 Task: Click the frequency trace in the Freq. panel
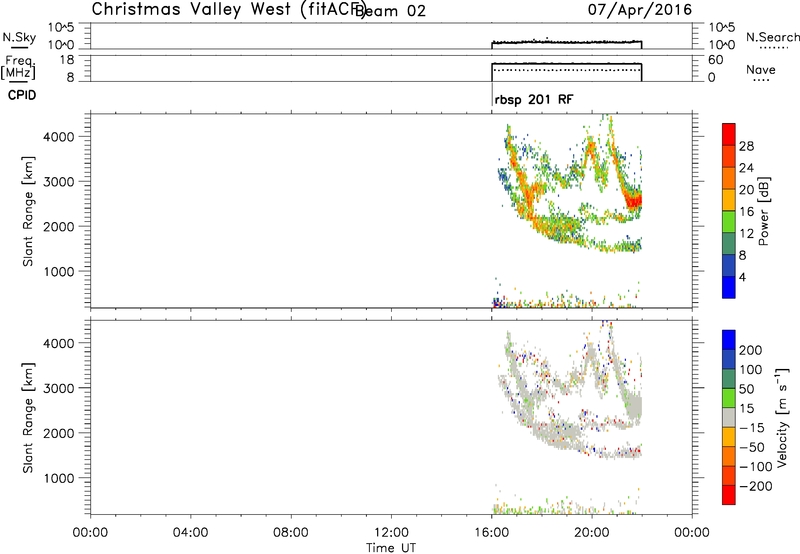pos(566,63)
